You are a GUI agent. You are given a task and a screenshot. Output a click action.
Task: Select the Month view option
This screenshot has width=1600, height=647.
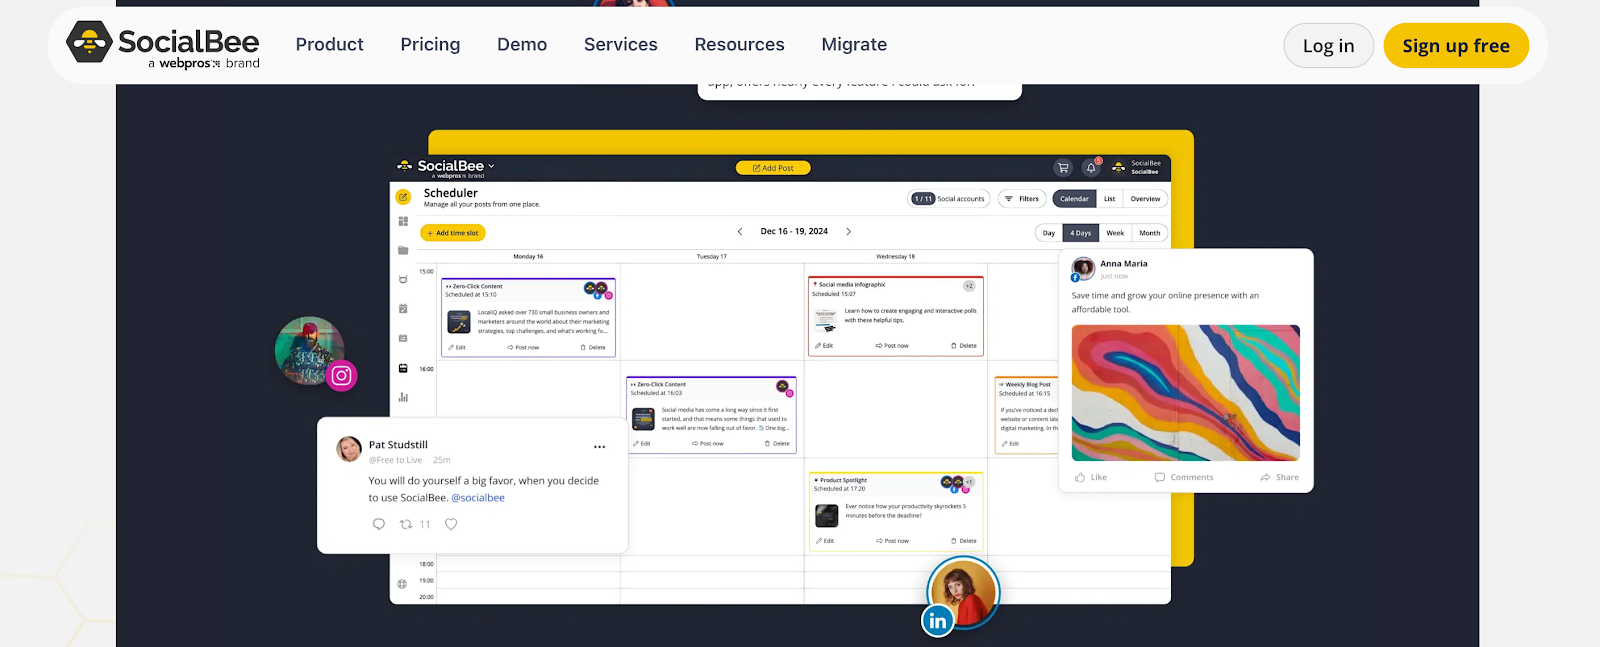coord(1150,233)
